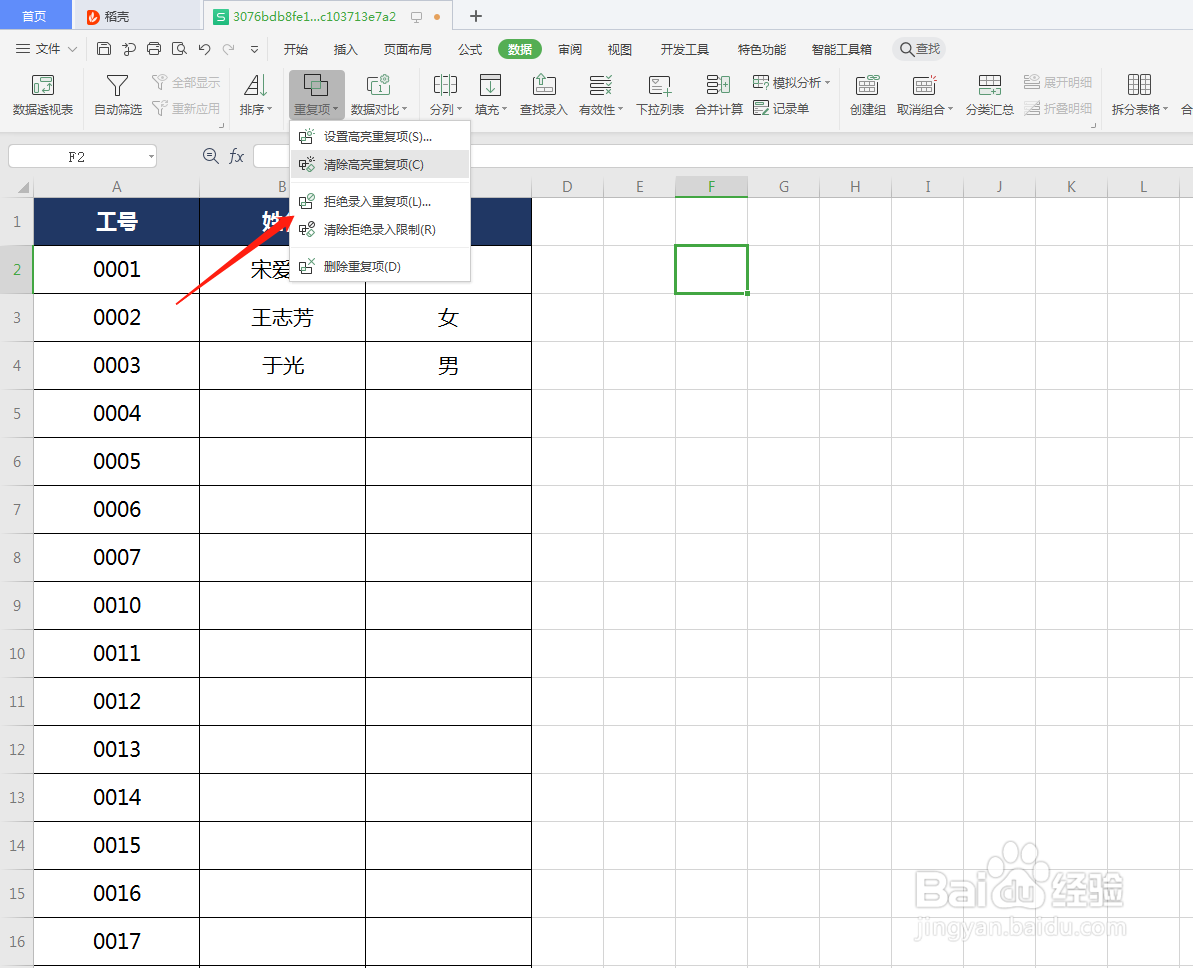Viewport: 1193px width, 968px height.
Task: Switch to the 开始 ribbon tab
Action: click(295, 49)
